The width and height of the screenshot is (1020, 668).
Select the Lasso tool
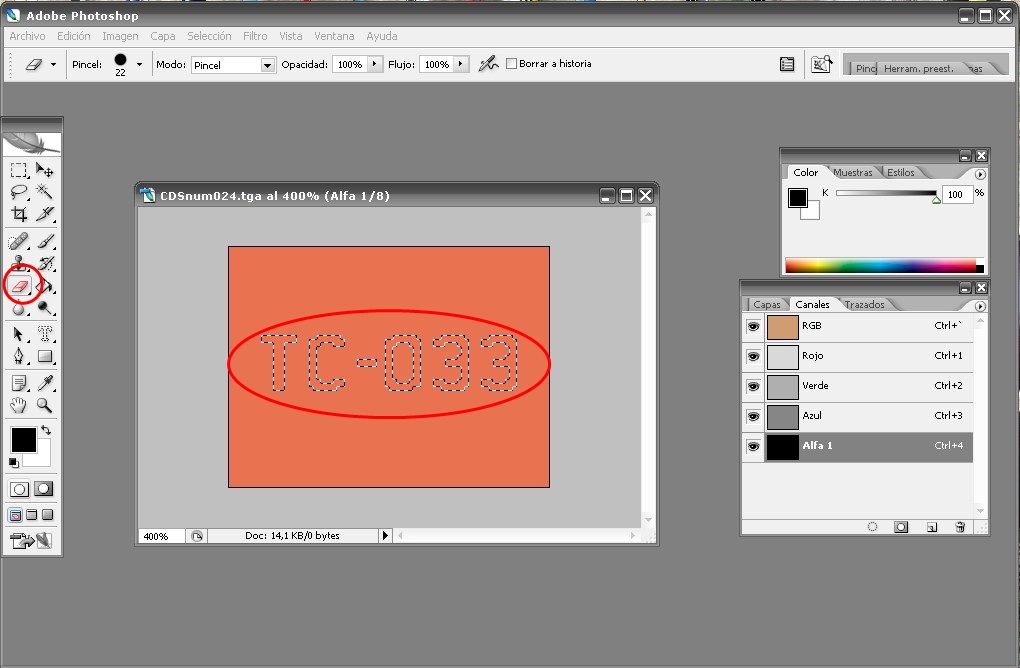[19, 192]
